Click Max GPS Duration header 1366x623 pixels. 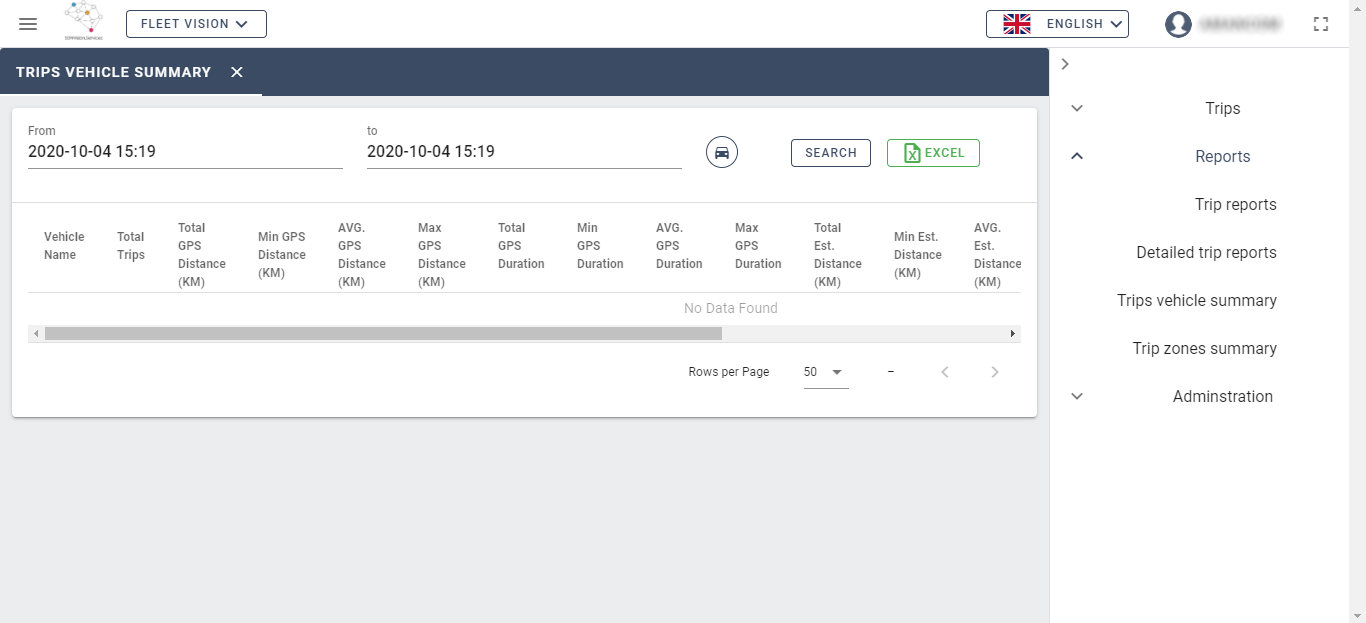click(758, 246)
